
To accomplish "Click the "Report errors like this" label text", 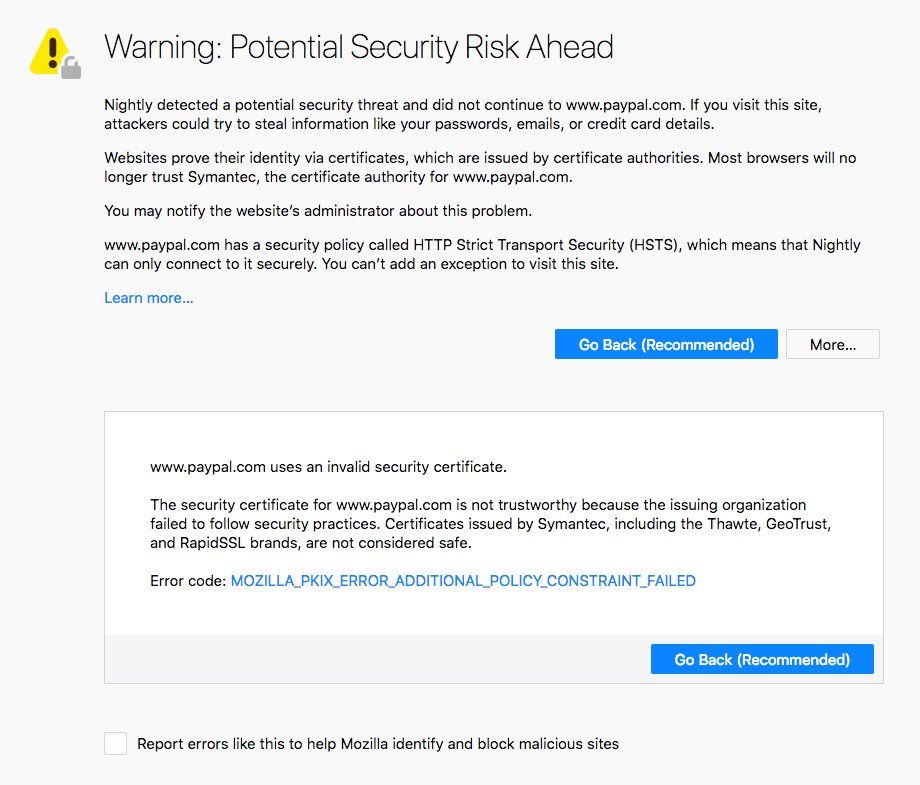I will click(378, 744).
